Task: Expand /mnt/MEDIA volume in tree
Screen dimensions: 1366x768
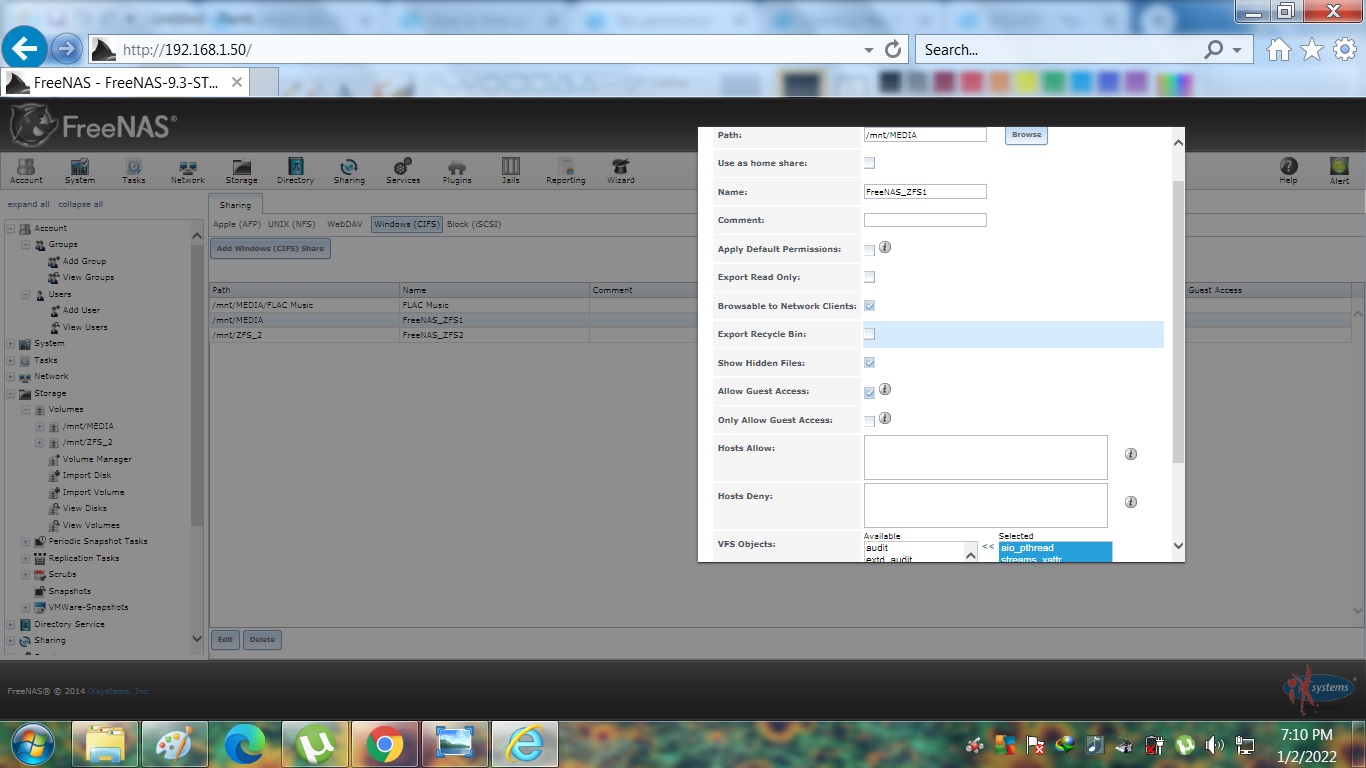Action: (40, 427)
